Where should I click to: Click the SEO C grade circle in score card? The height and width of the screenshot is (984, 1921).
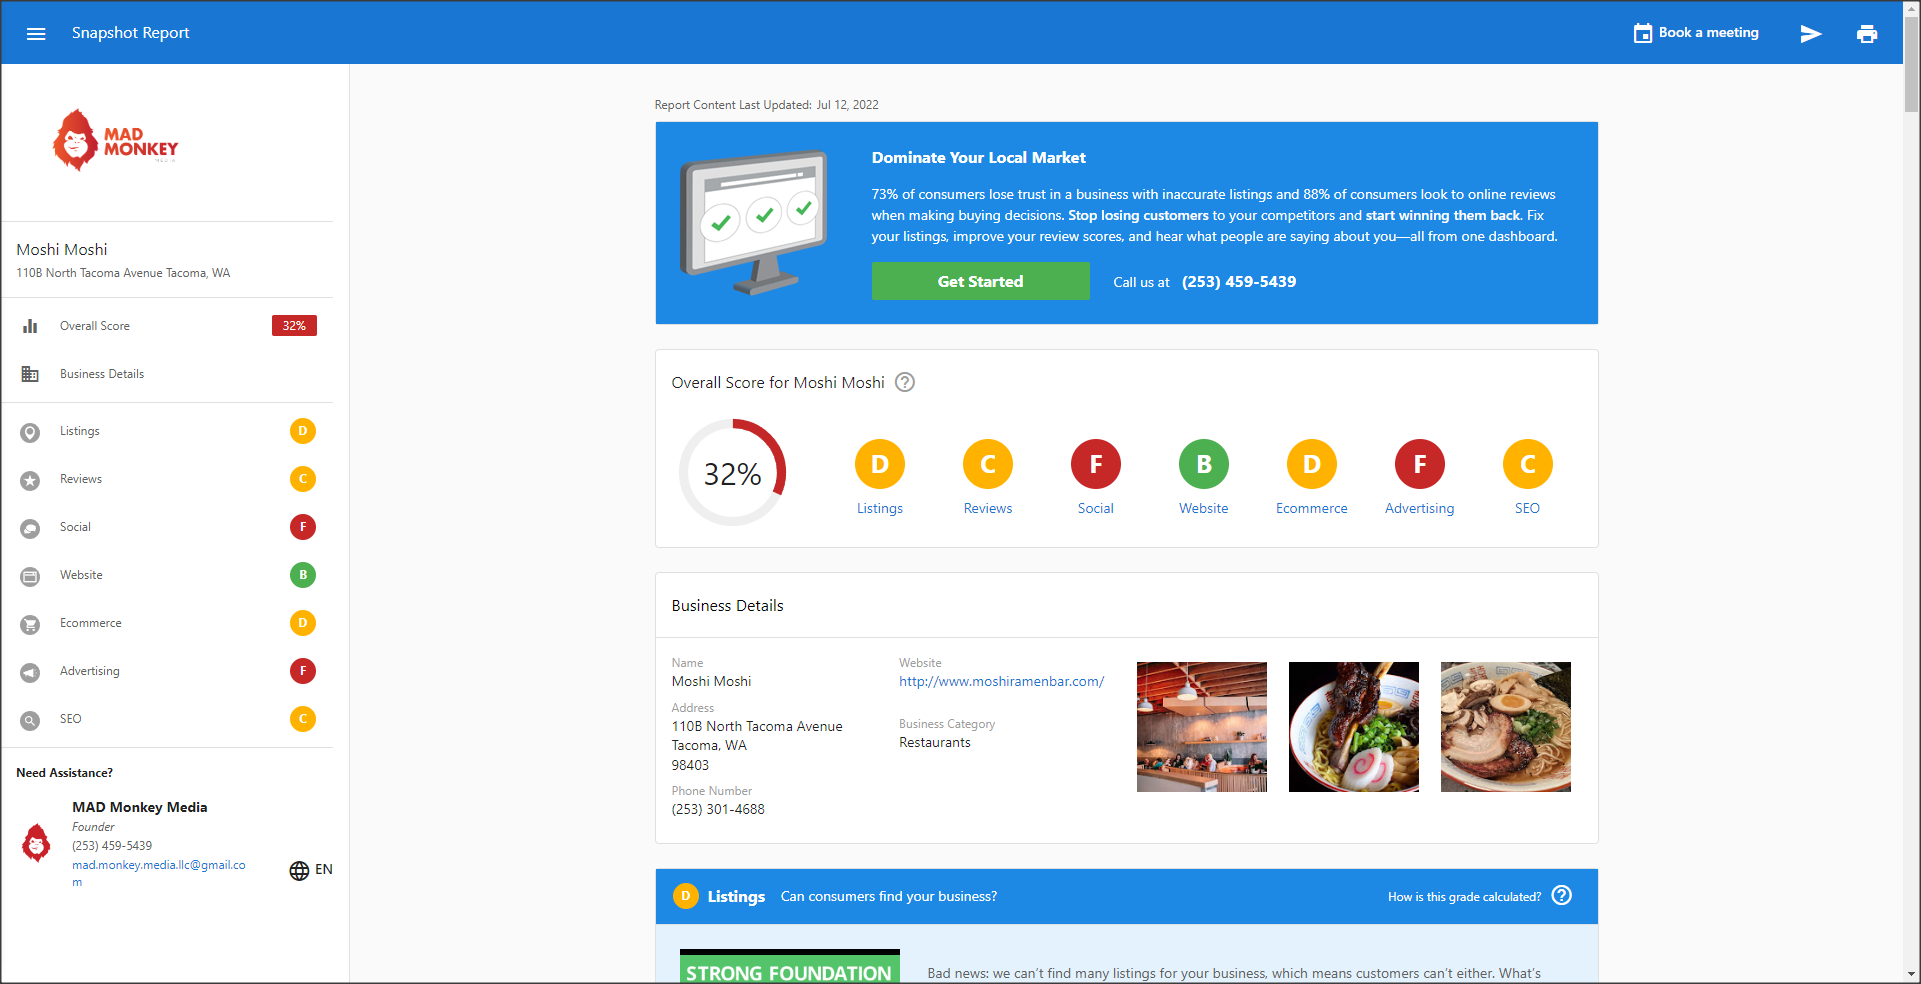[1528, 464]
